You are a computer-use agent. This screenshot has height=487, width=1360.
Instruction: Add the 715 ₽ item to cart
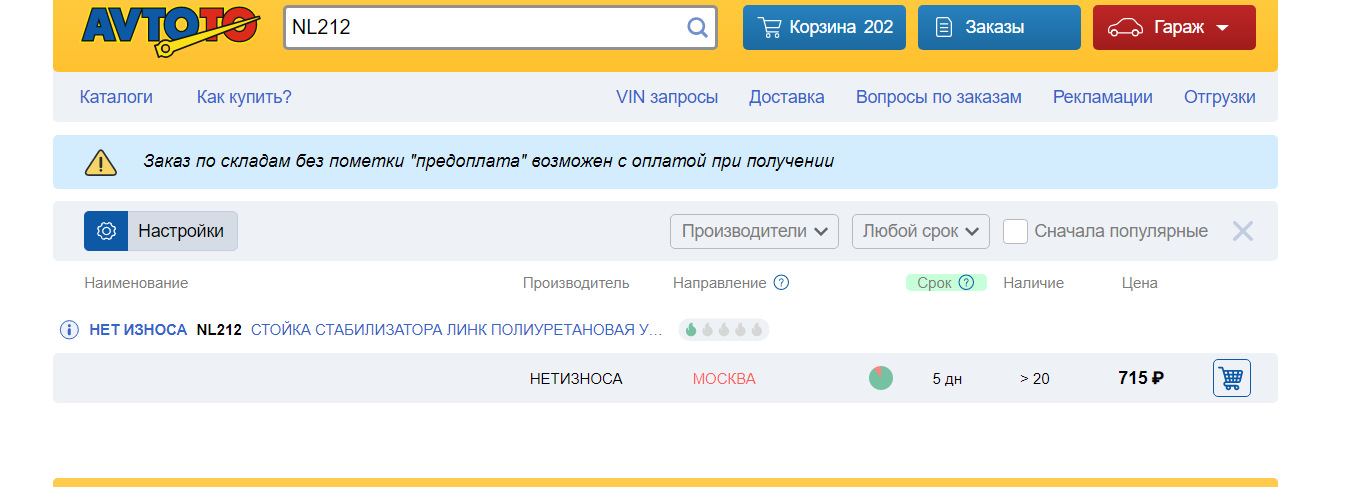click(x=1231, y=378)
